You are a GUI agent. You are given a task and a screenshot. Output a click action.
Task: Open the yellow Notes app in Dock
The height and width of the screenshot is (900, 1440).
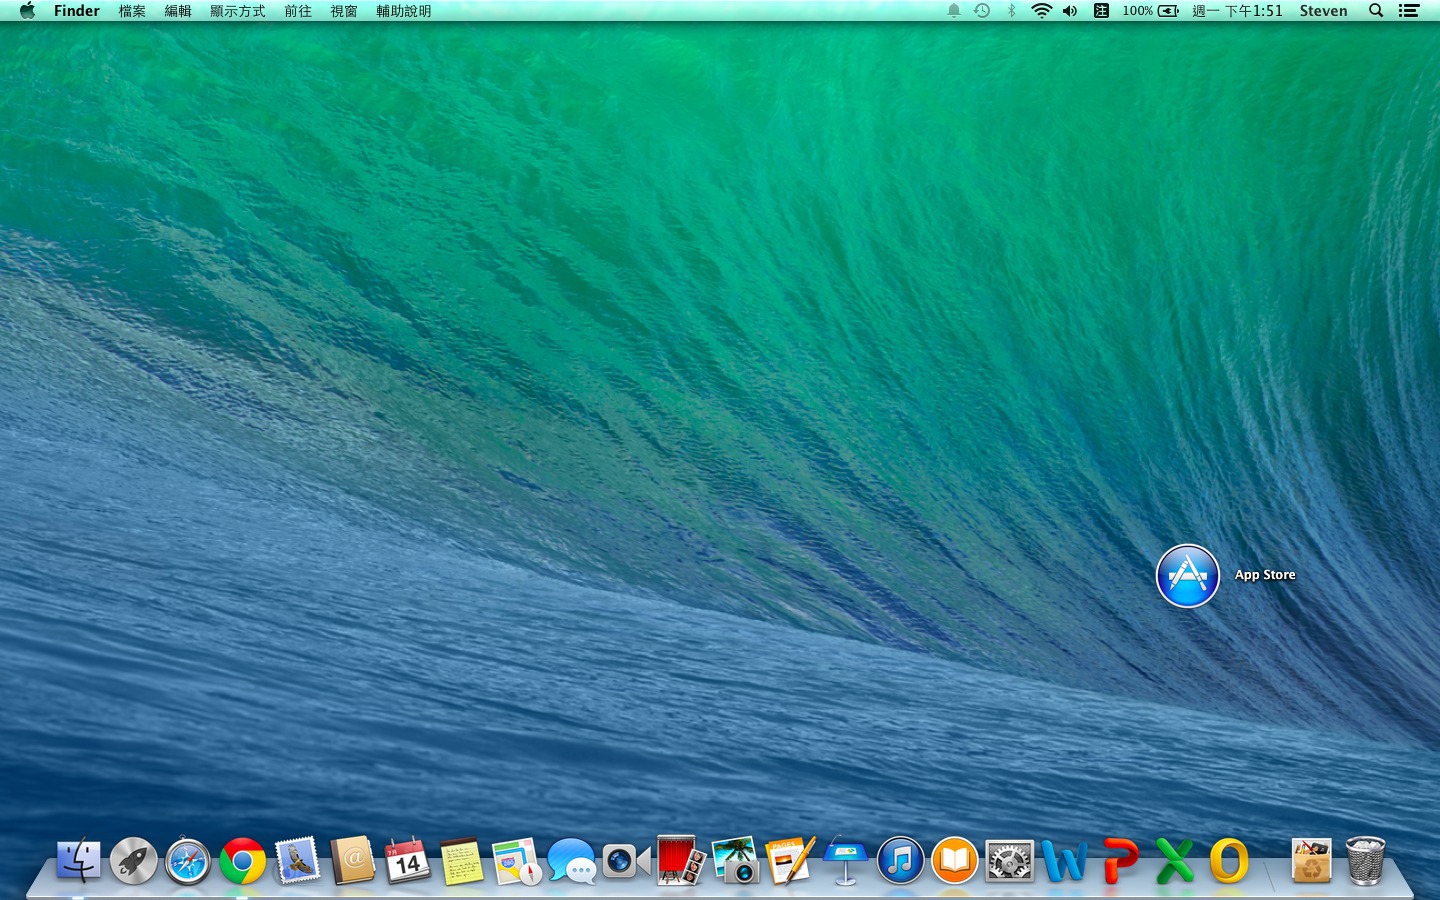point(461,860)
